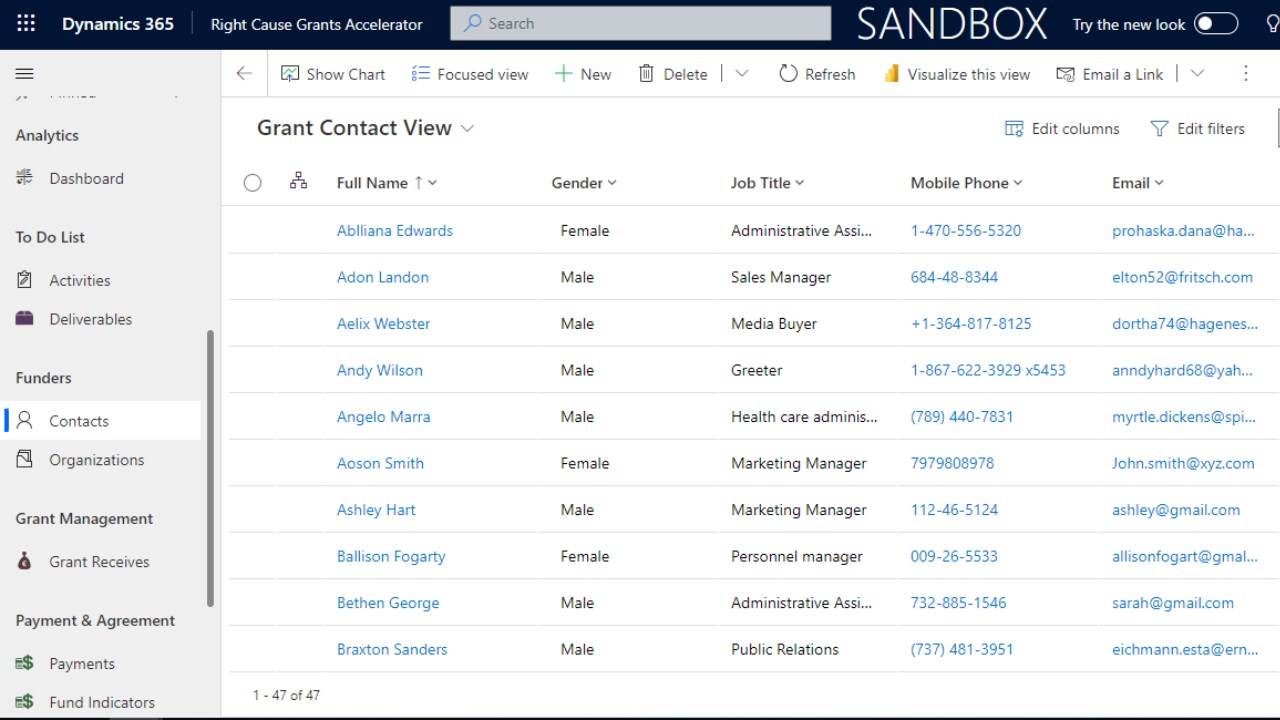Click the Grant Receives money bag icon
The width and height of the screenshot is (1280, 720).
(25, 561)
